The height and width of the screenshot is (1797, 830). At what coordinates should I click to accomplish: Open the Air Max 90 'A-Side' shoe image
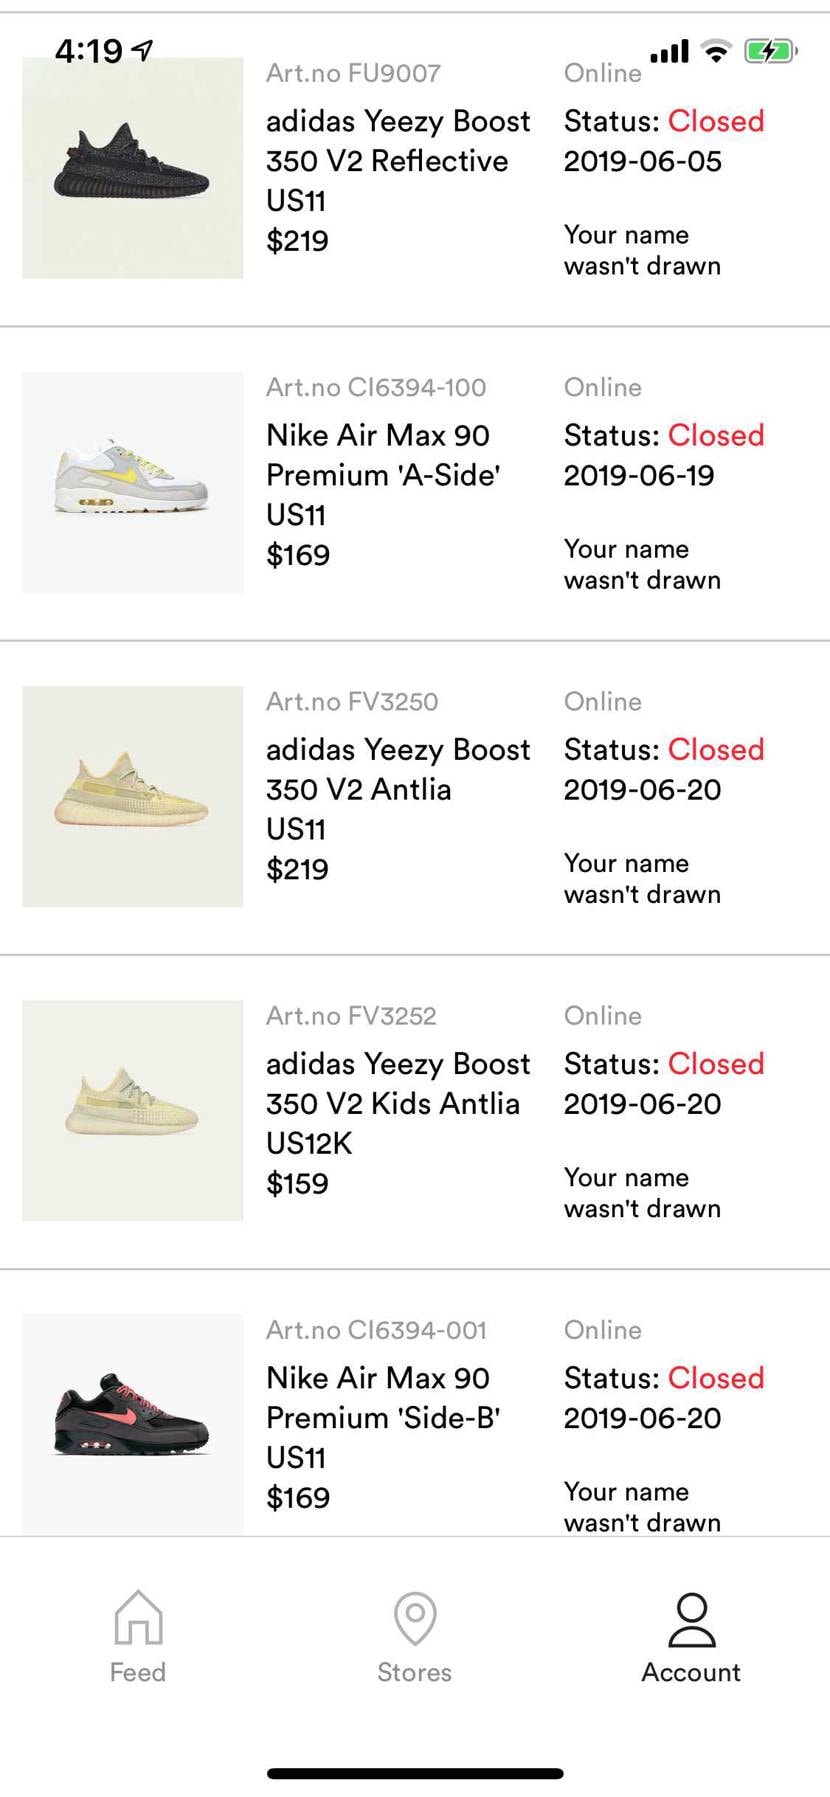132,482
